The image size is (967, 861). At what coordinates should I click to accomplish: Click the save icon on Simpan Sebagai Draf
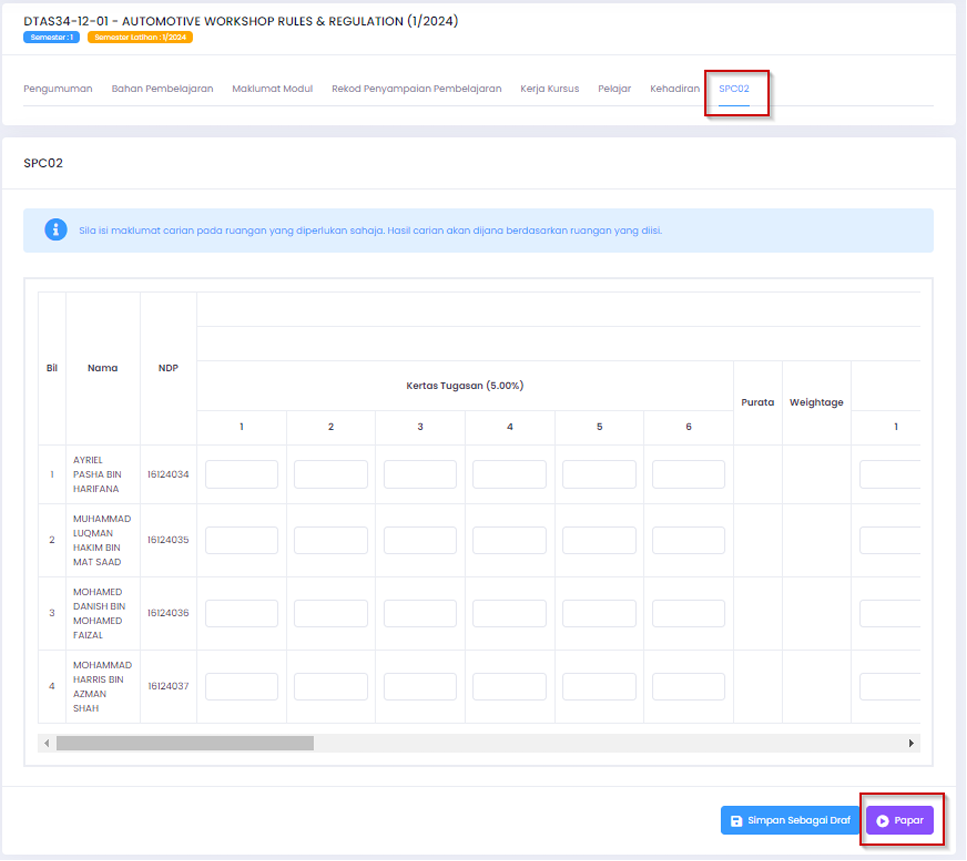tap(737, 821)
